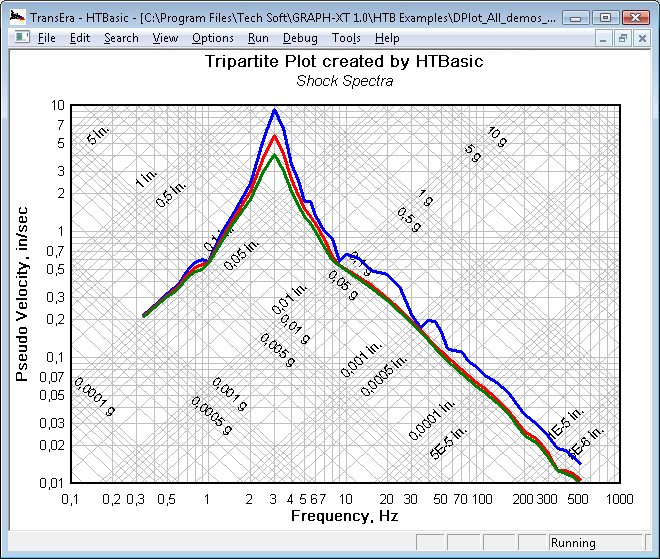Screen dimensions: 660x559
Task: Click the '0,001 in.' grid label
Action: coord(361,359)
